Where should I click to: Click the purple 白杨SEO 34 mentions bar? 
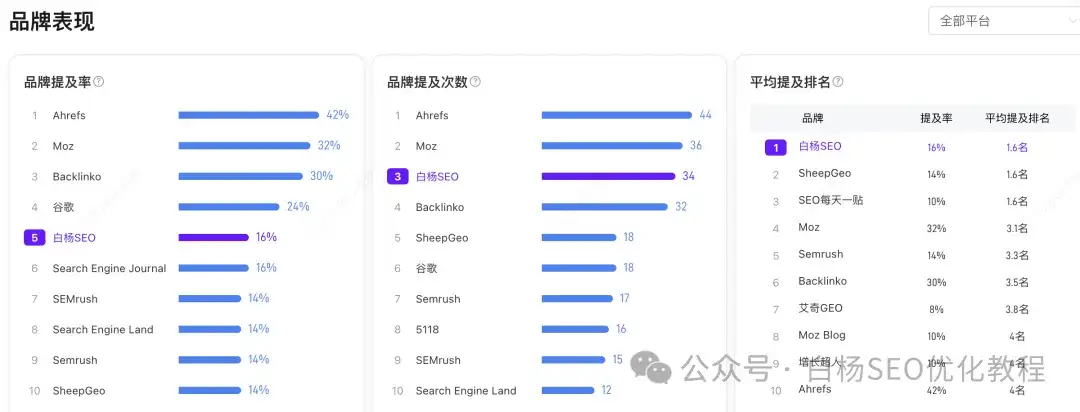coord(608,177)
